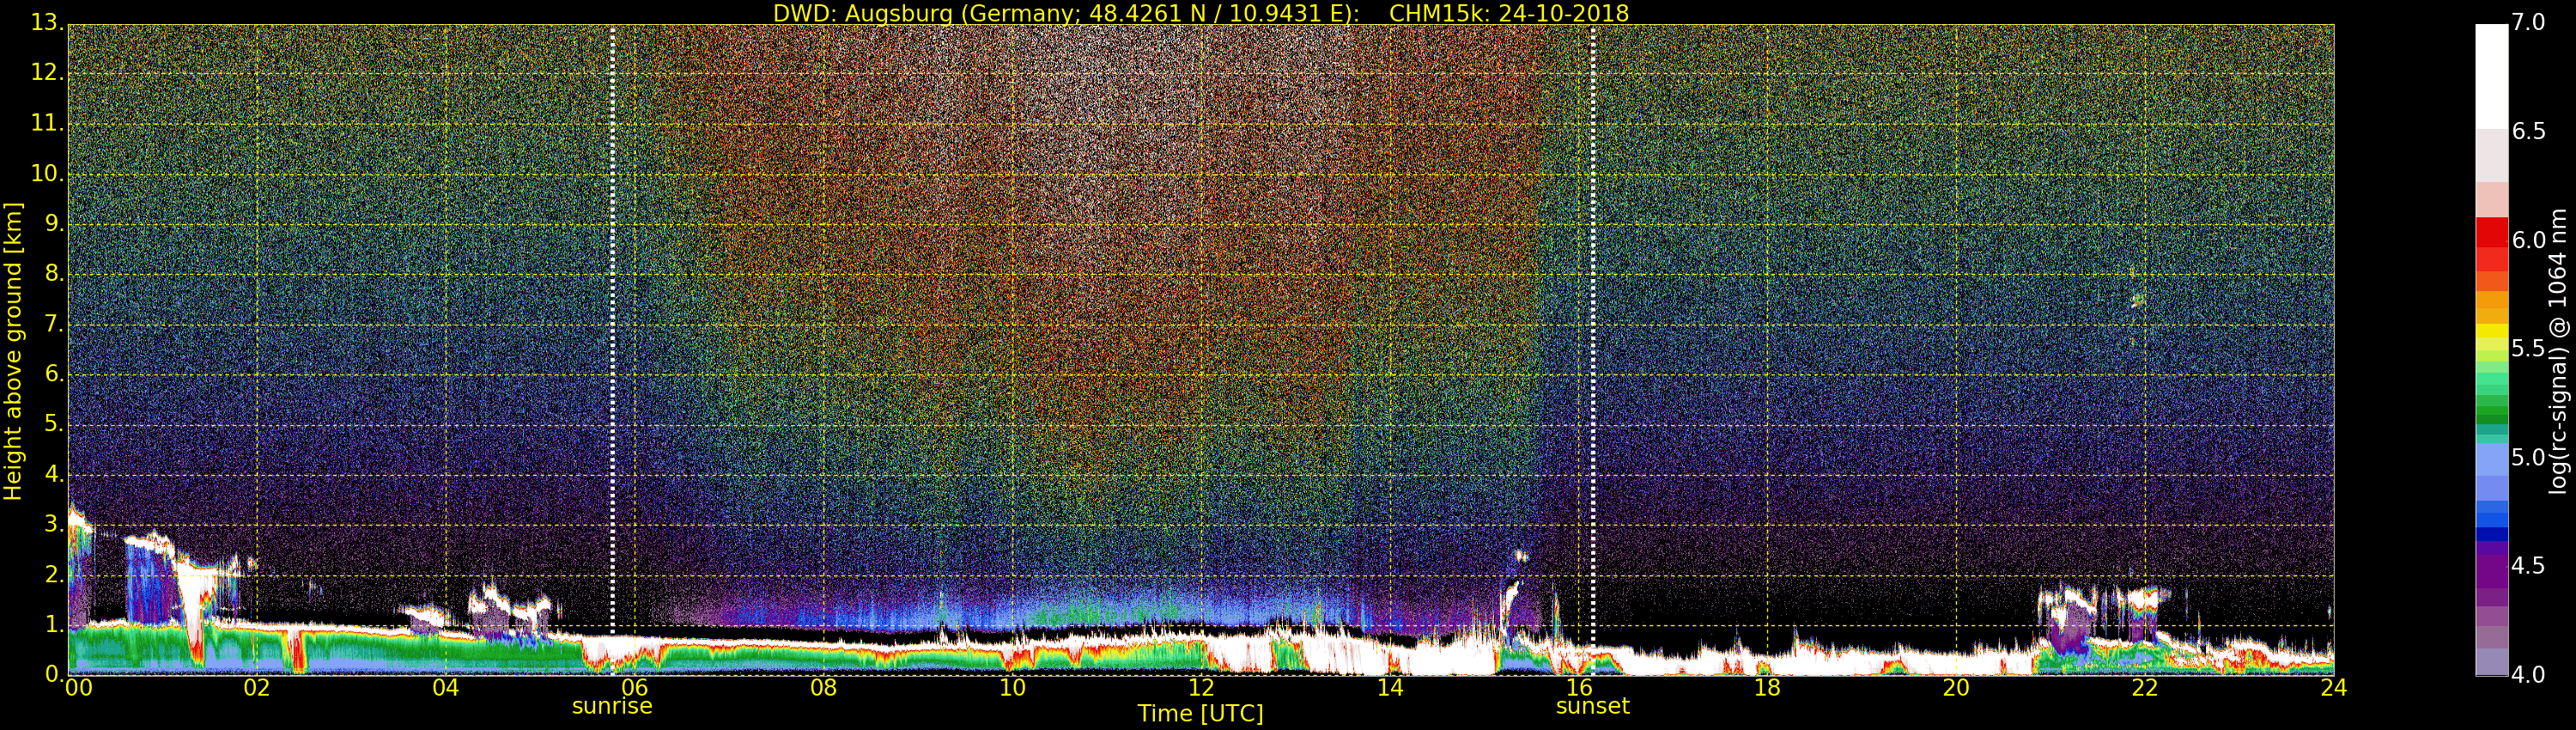This screenshot has height=730, width=2576.
Task: Select the 24 hour tick on the time axis
Action: pos(2333,687)
